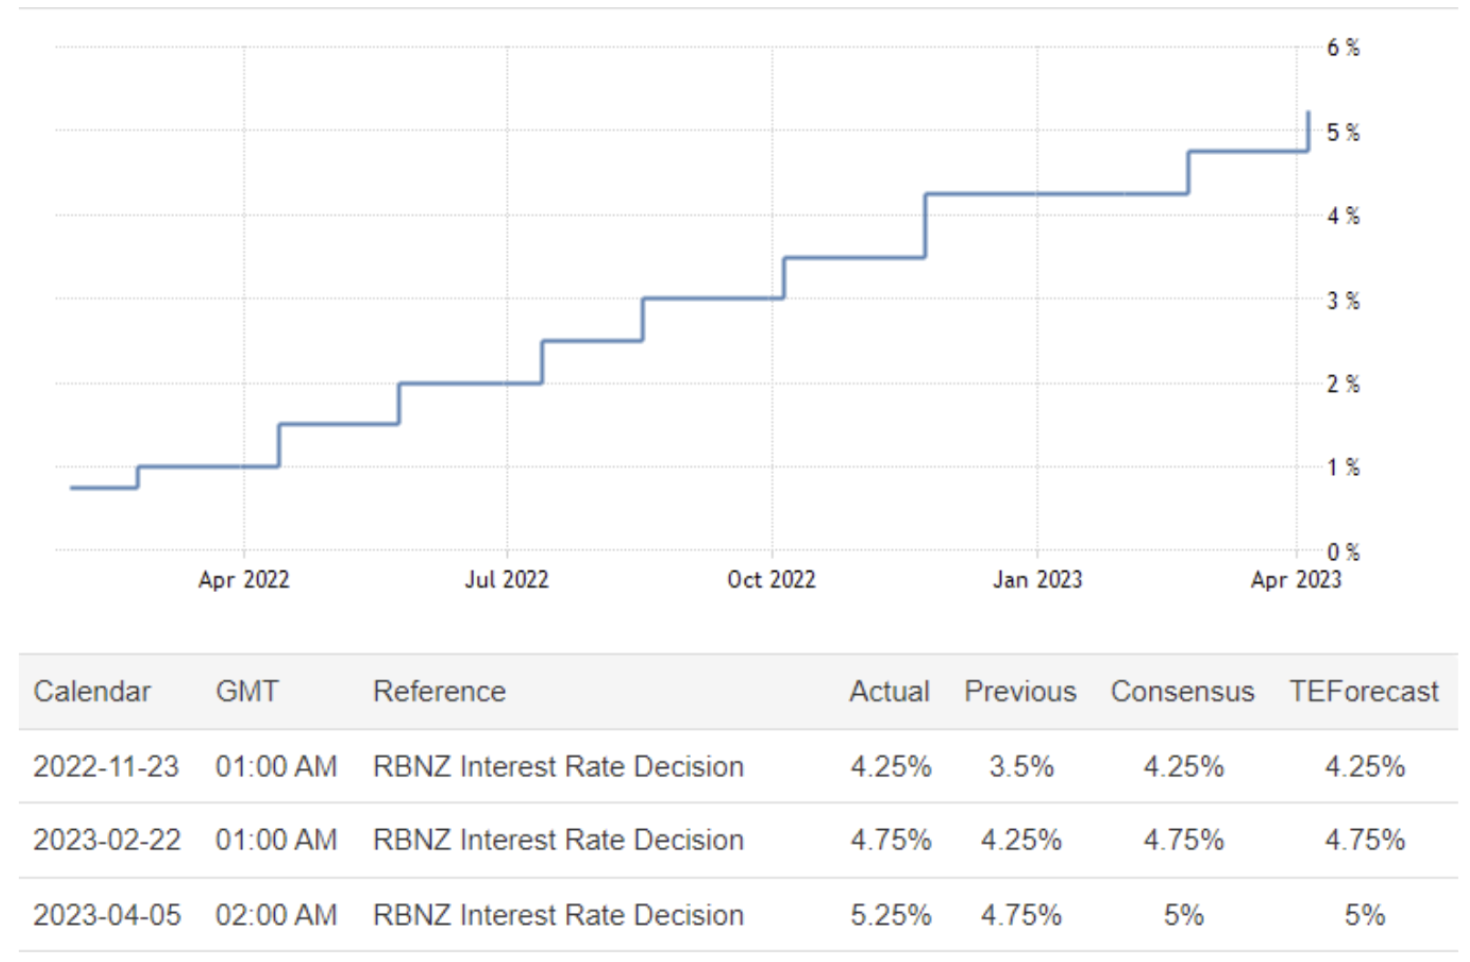Viewport: 1470px width, 962px height.
Task: Click the Jul 2022 axis label
Action: click(507, 580)
